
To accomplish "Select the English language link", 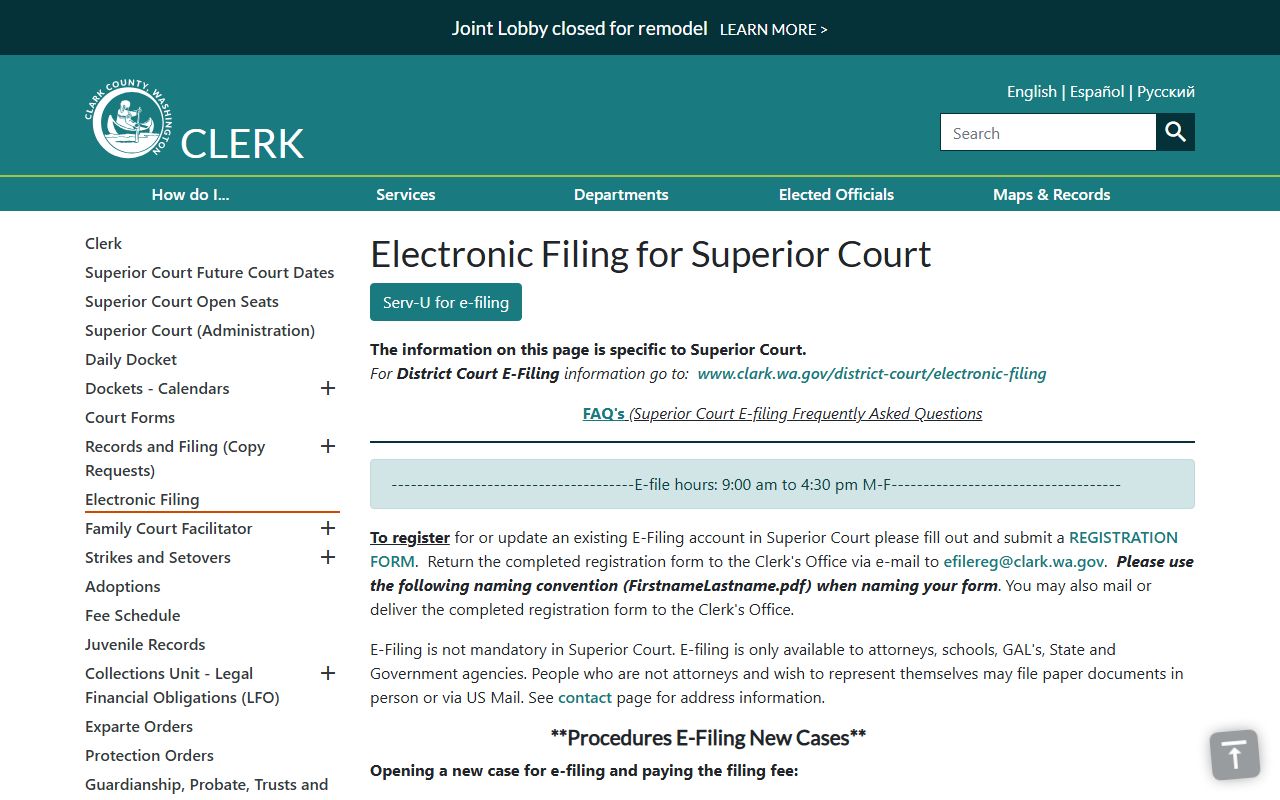I will click(1032, 91).
